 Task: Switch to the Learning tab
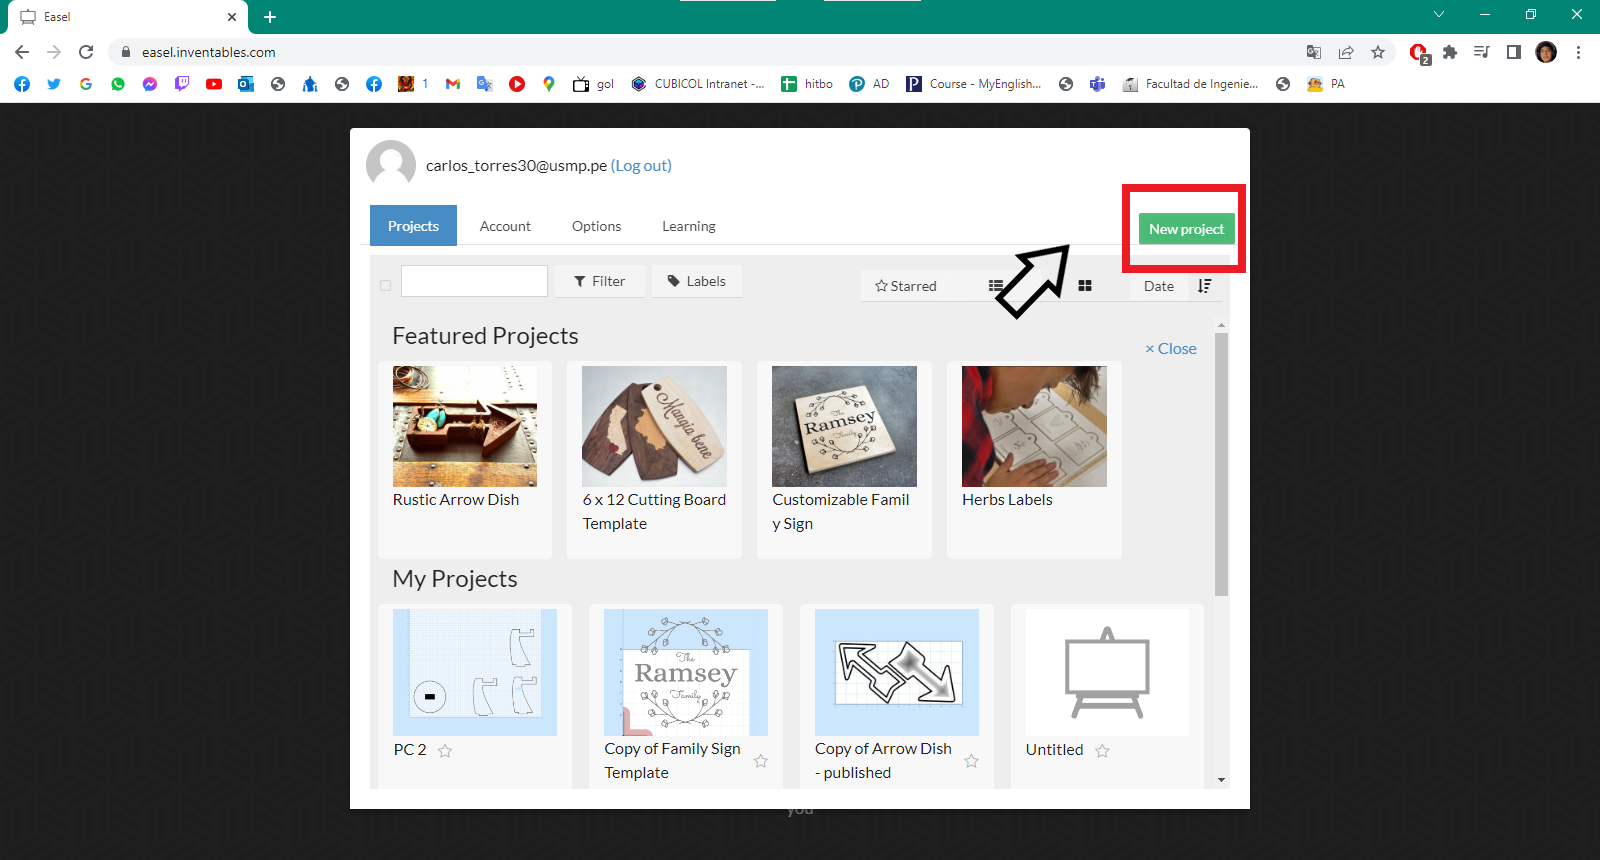(x=689, y=226)
